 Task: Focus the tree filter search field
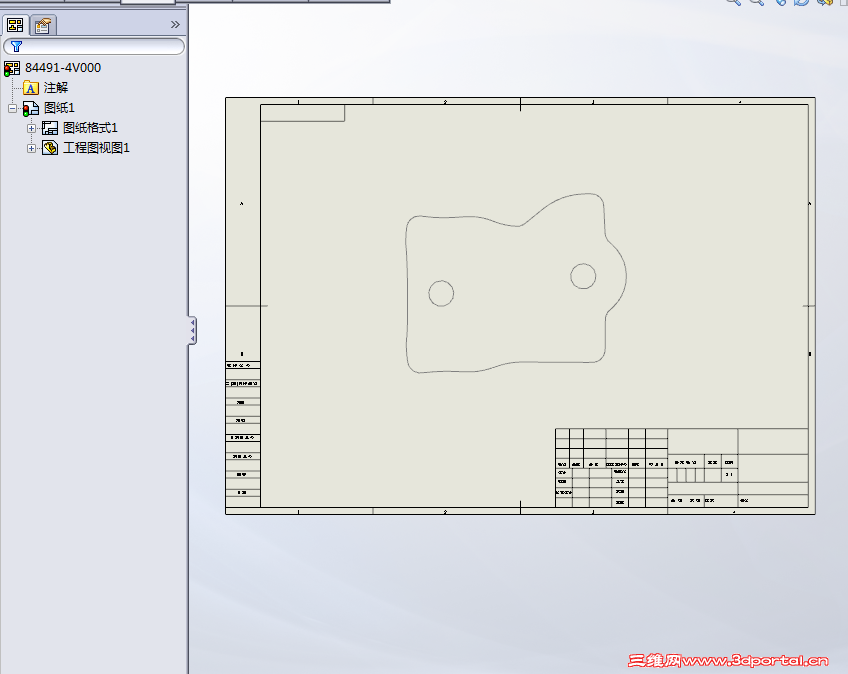[x=94, y=47]
